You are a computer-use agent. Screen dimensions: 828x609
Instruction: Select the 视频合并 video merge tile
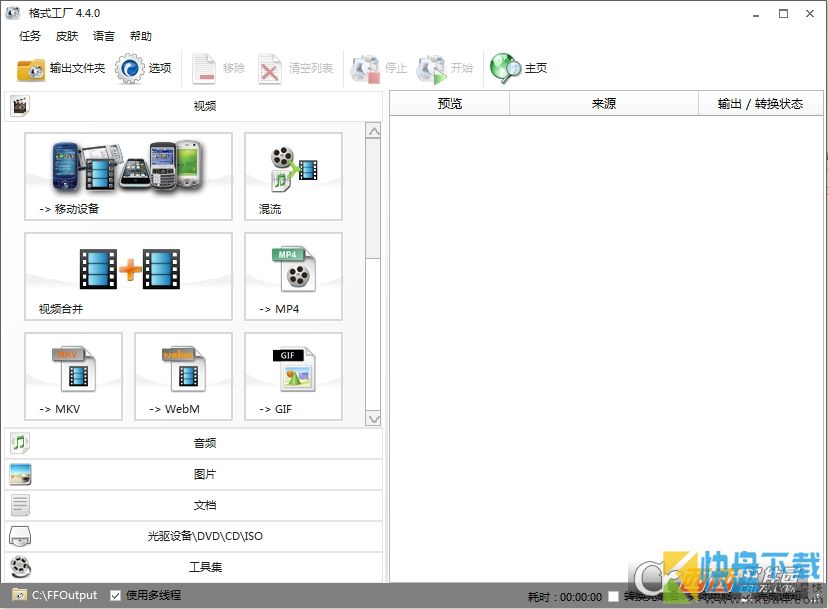click(128, 276)
